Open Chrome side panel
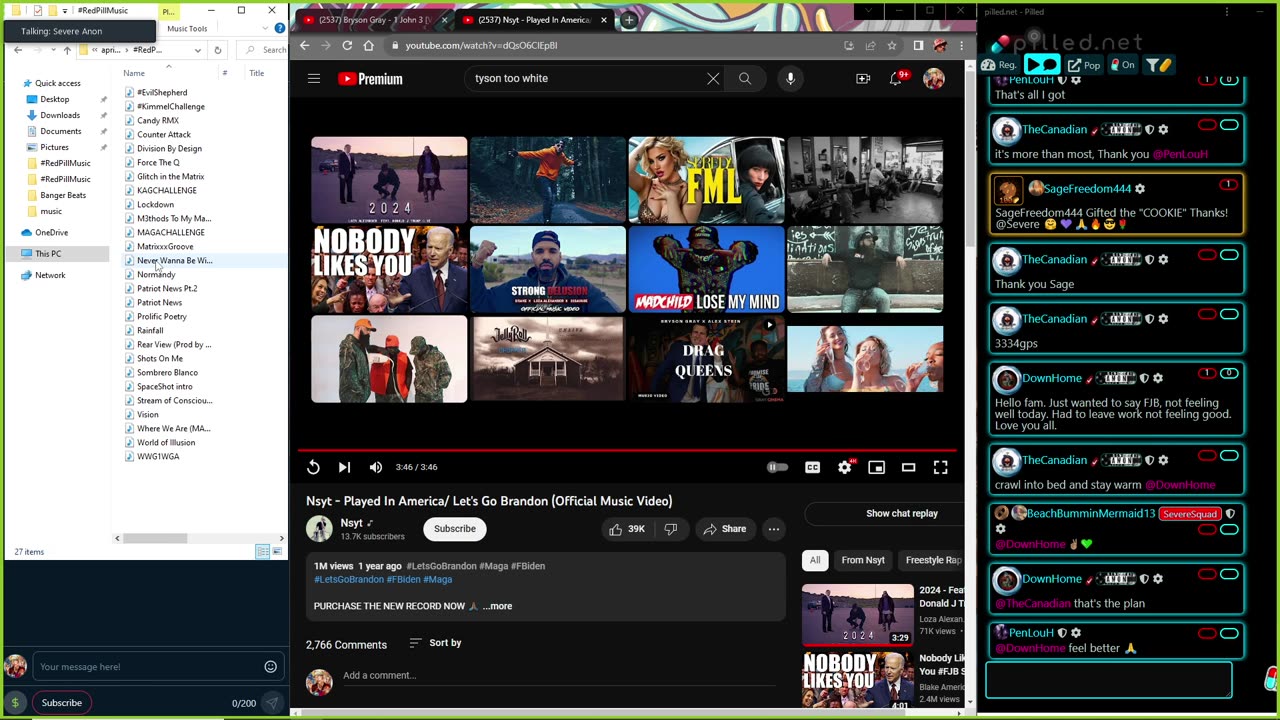 (x=918, y=45)
